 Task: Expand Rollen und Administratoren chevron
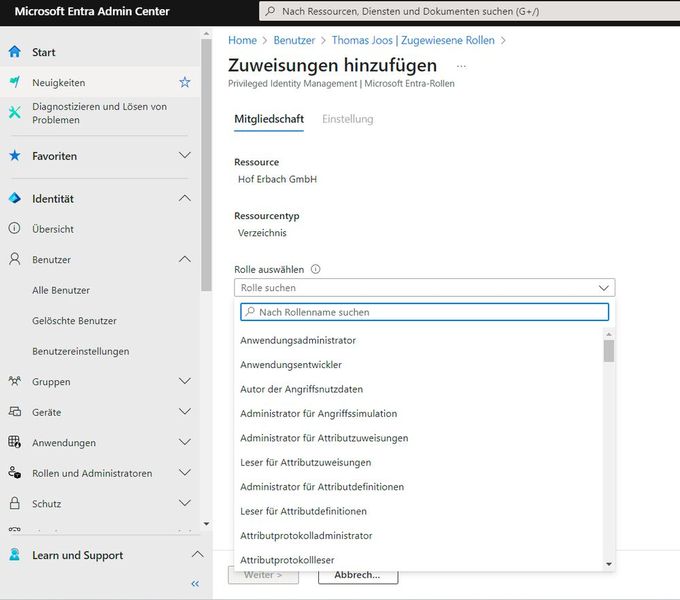click(x=185, y=472)
